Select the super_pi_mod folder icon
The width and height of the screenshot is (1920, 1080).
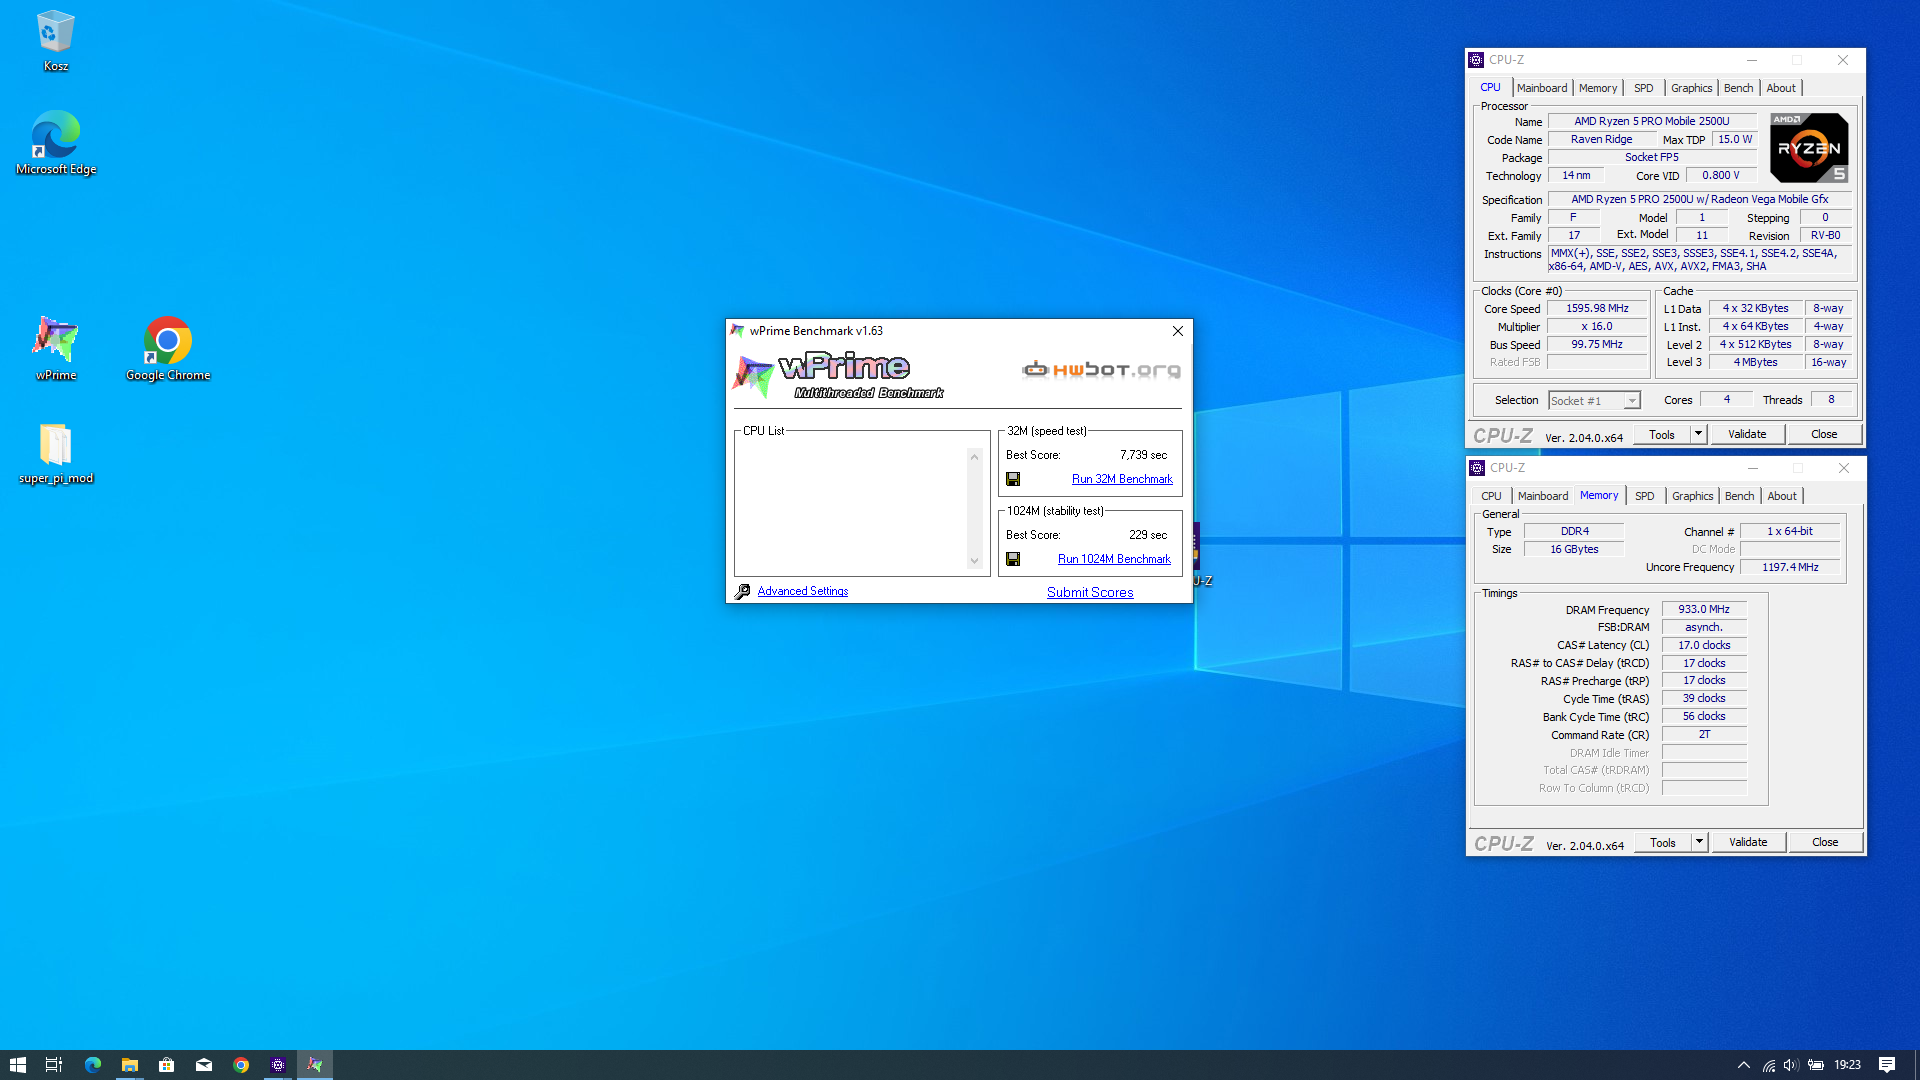pos(56,453)
